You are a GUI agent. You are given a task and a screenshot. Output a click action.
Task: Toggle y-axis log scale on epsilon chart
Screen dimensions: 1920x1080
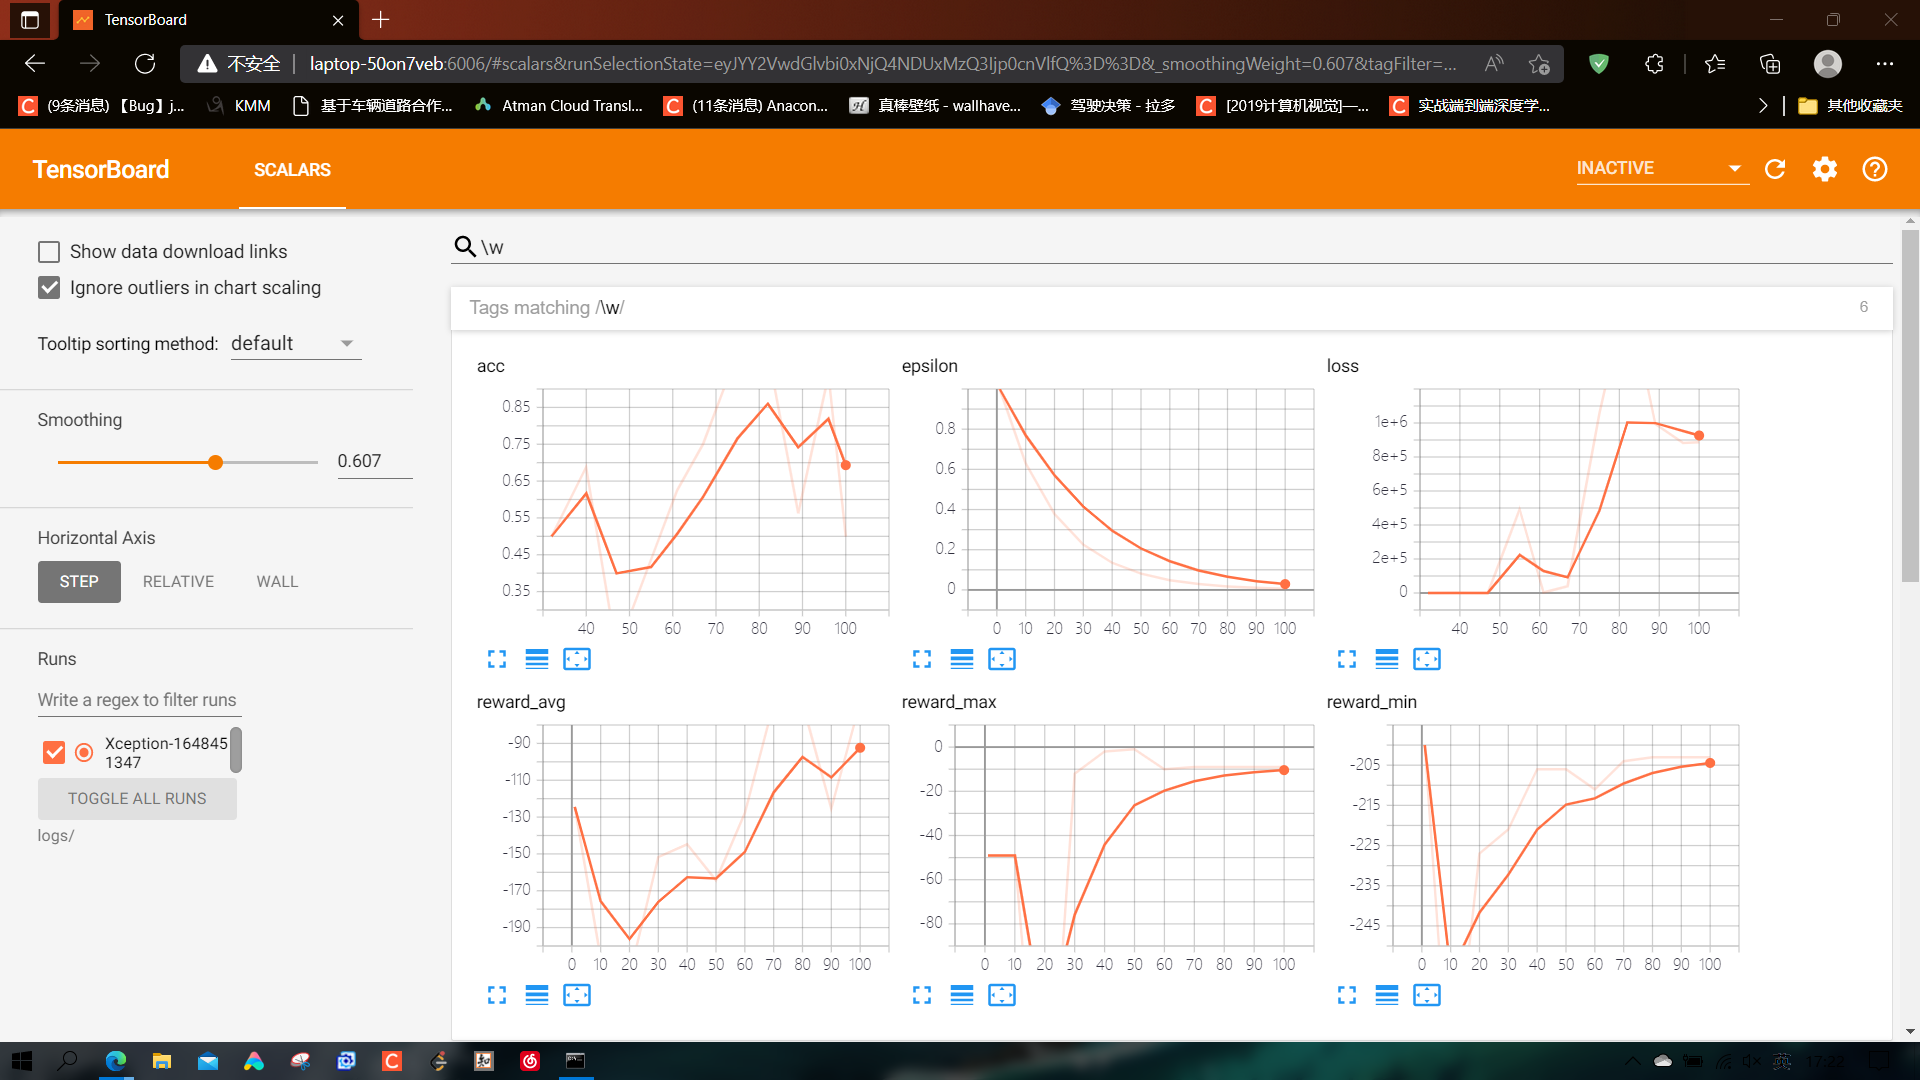click(x=962, y=659)
